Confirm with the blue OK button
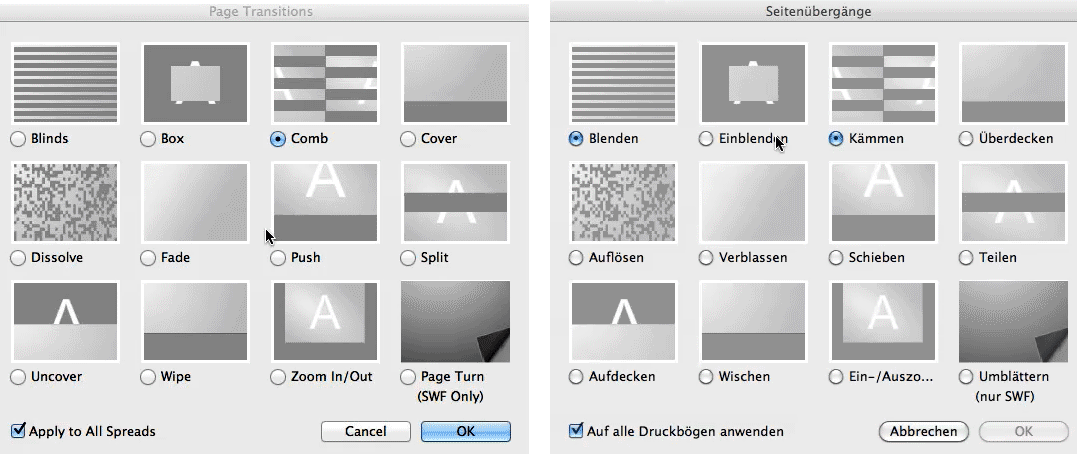 click(465, 431)
